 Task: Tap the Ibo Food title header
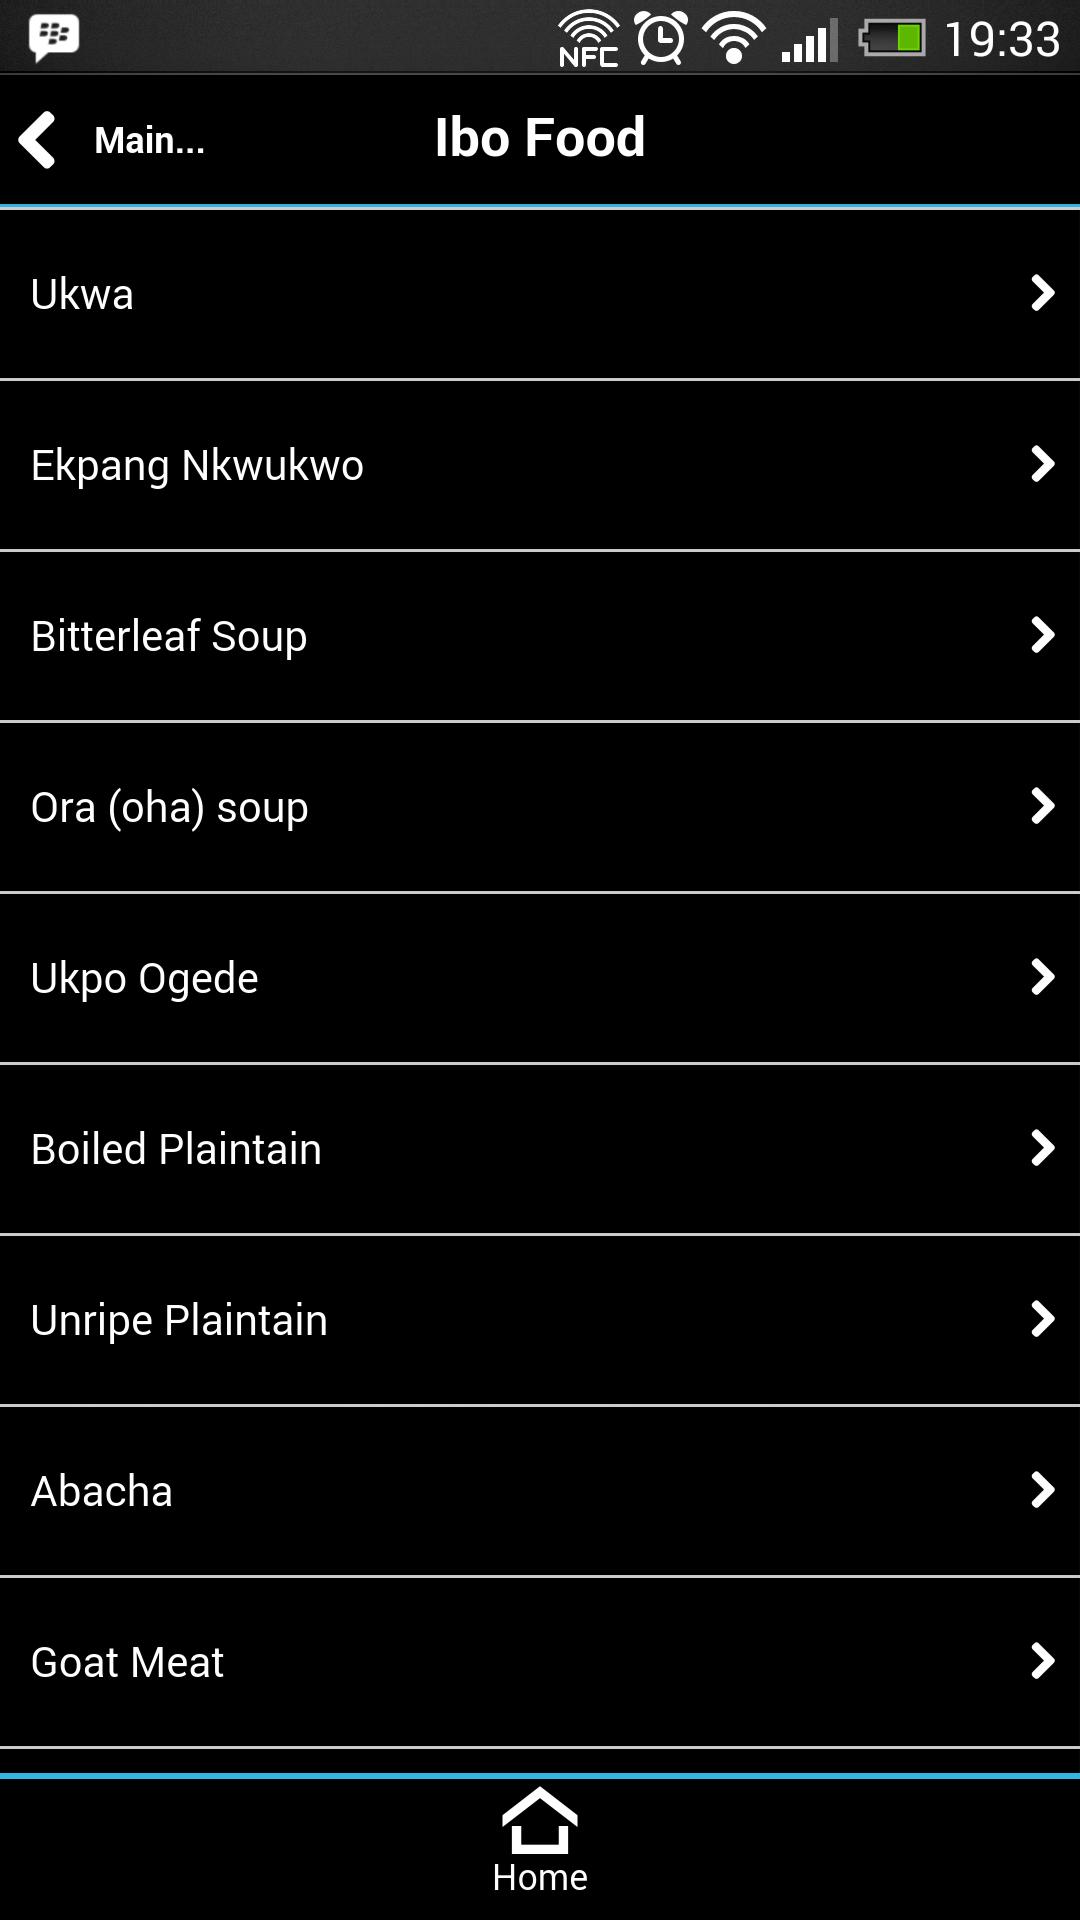tap(540, 138)
